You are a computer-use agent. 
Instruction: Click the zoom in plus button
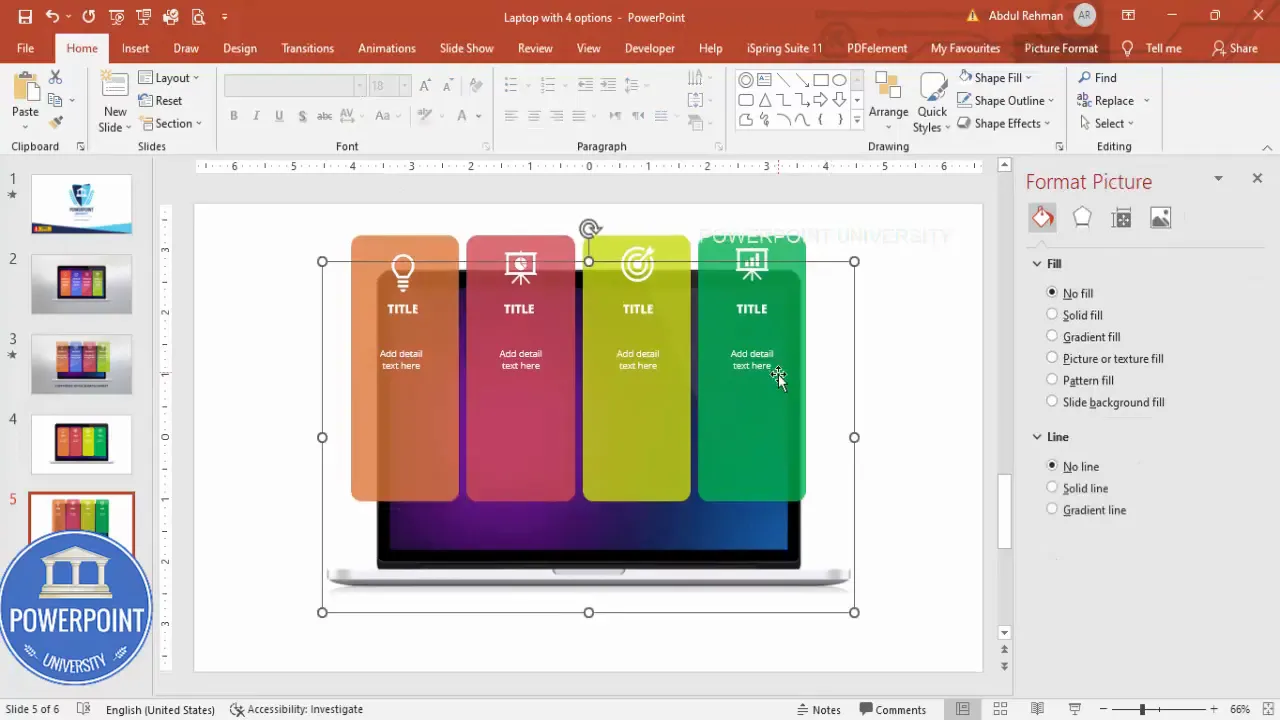point(1216,709)
